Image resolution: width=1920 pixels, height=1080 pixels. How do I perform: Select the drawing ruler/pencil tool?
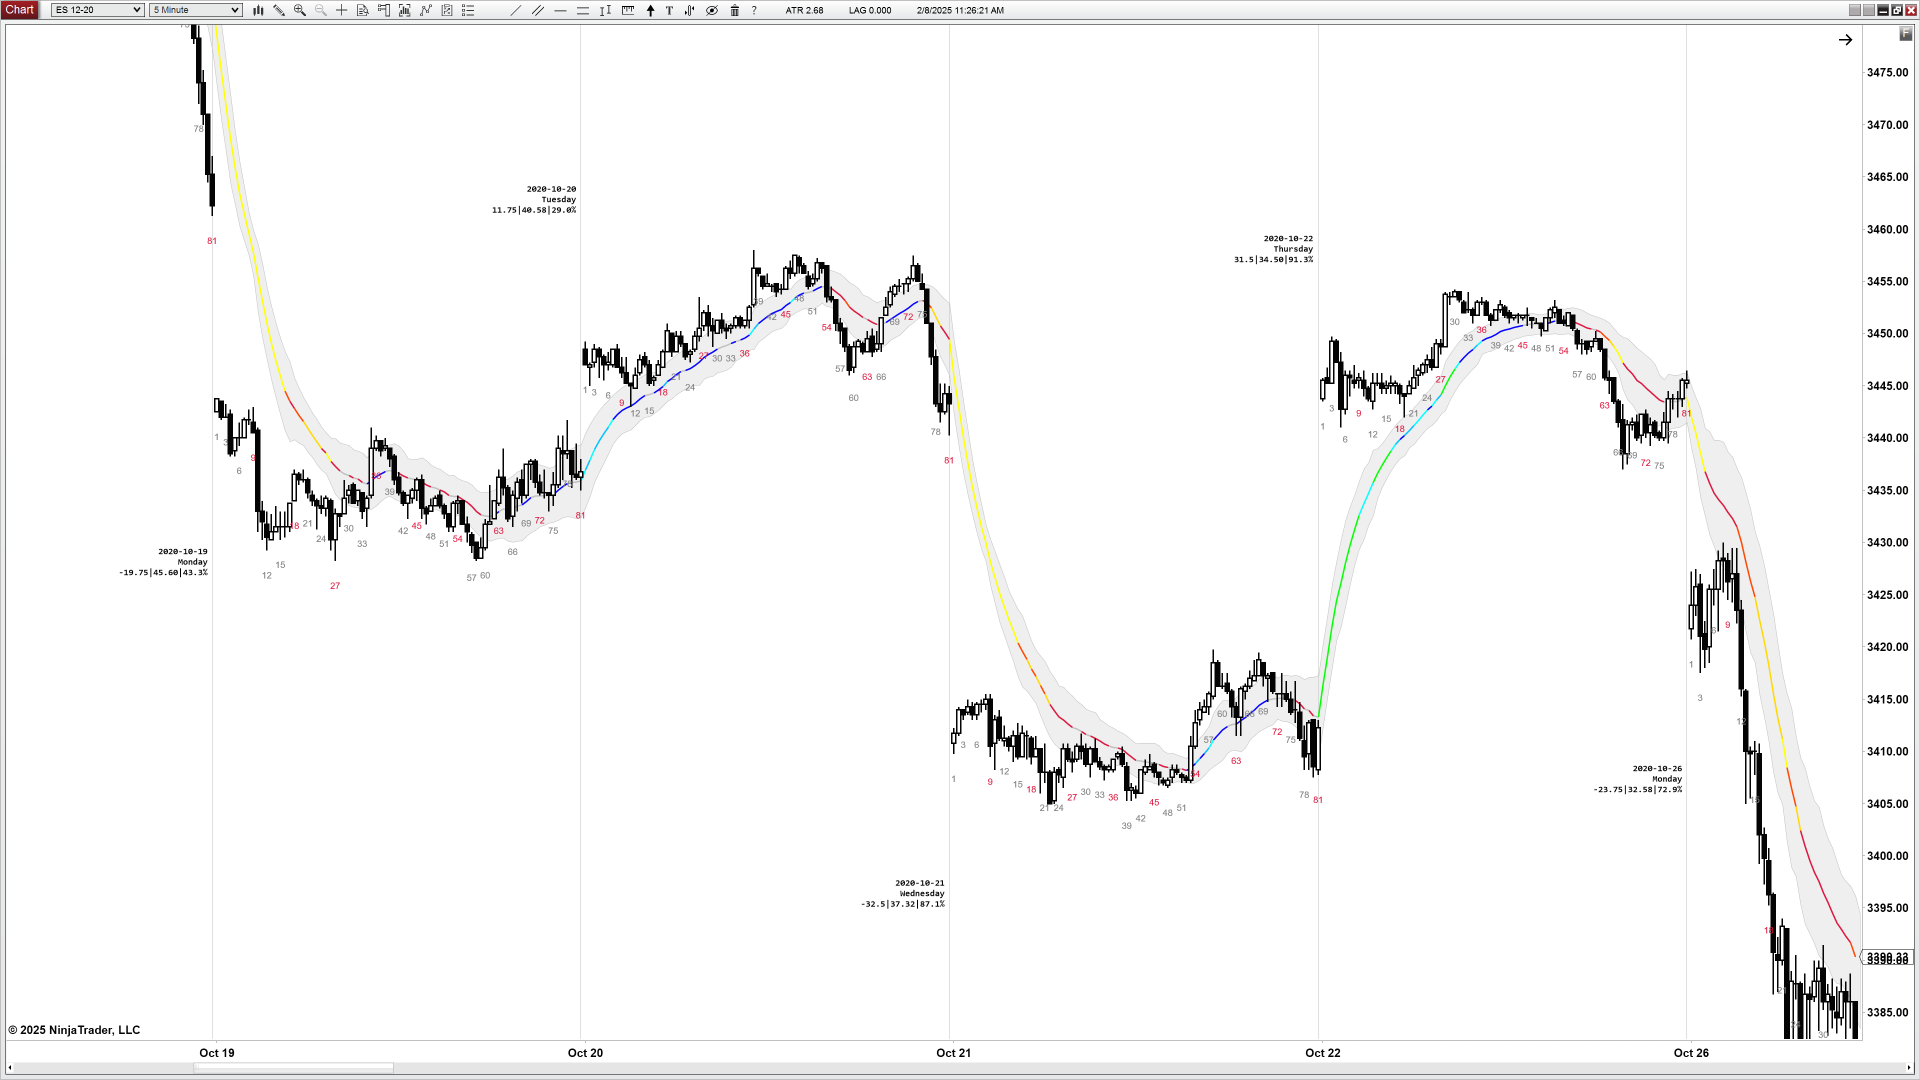279,10
